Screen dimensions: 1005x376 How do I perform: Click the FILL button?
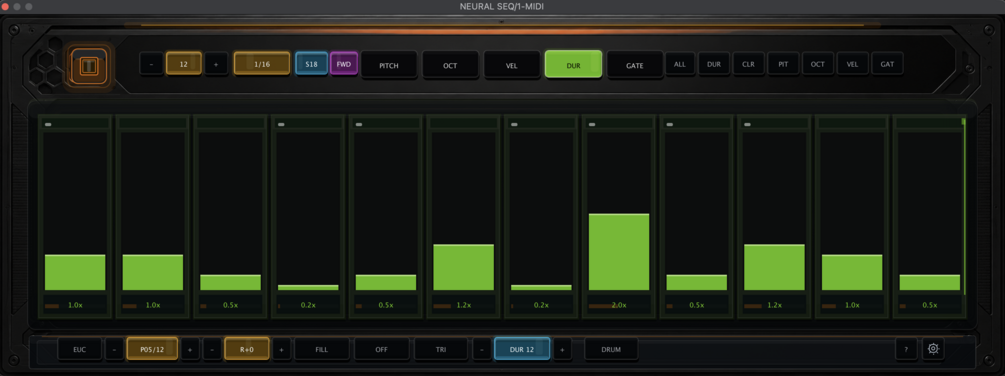point(322,350)
